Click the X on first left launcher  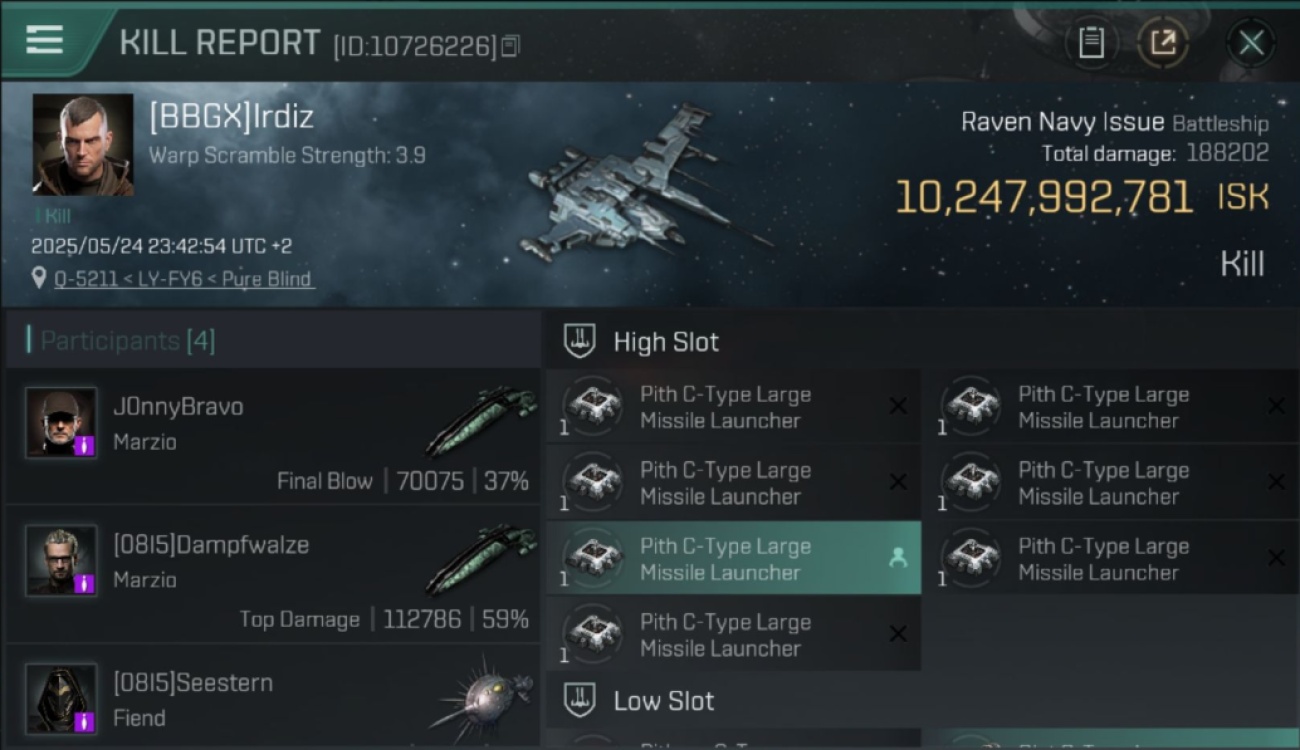(x=898, y=406)
